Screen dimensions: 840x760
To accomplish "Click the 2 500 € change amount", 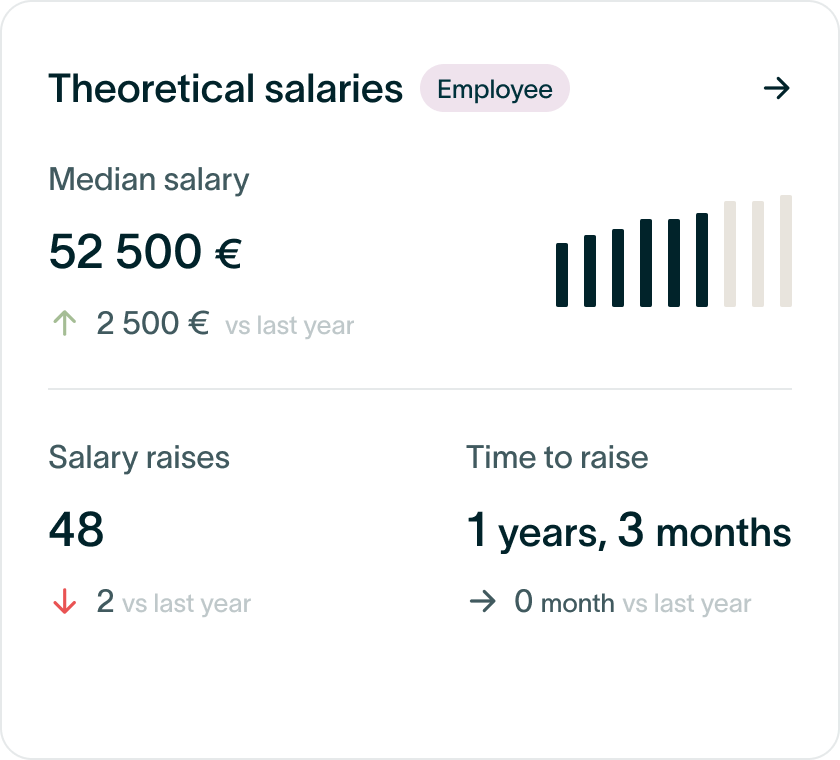I will click(153, 323).
